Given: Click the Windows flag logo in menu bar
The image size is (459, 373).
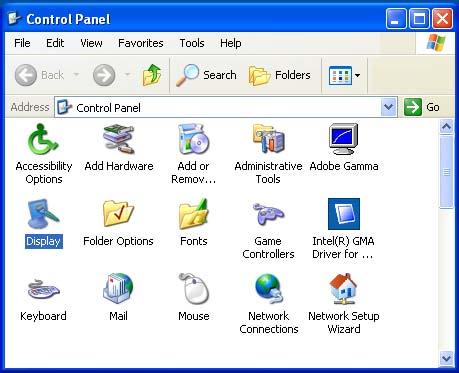Looking at the screenshot, I should tap(436, 43).
